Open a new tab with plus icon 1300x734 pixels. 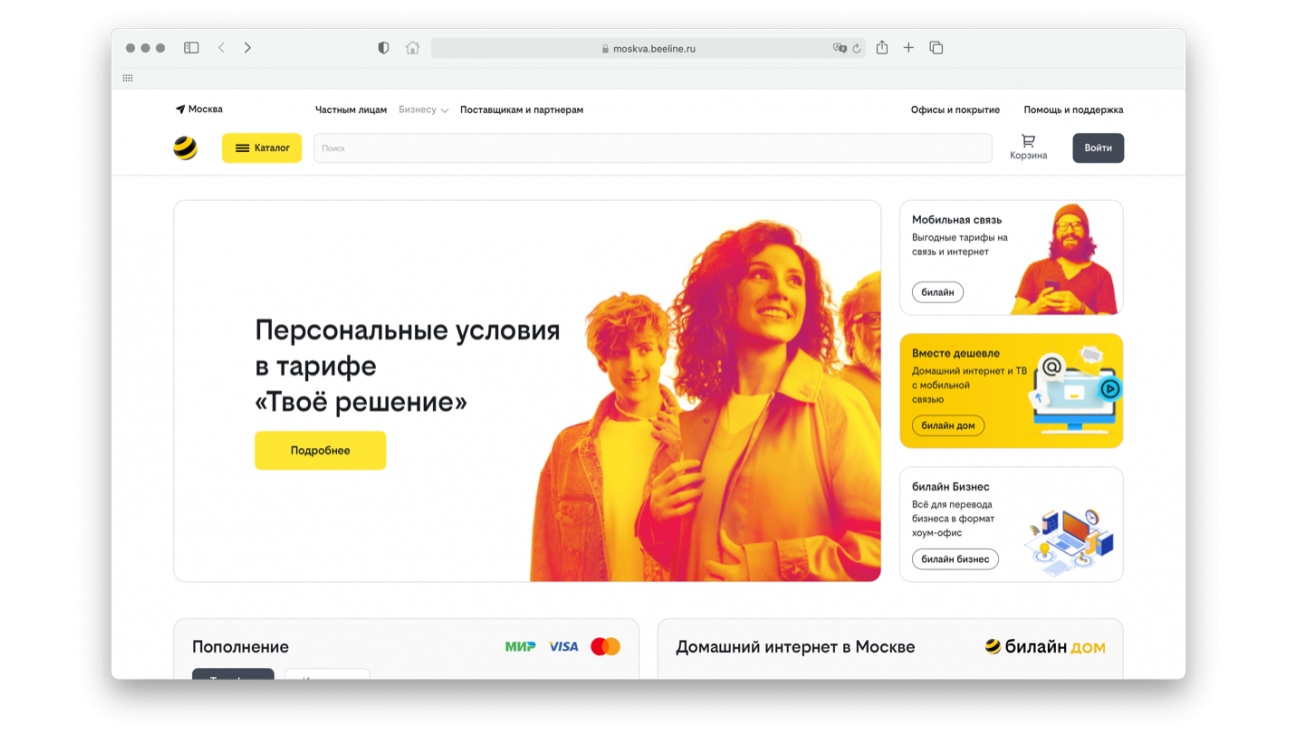tap(909, 48)
